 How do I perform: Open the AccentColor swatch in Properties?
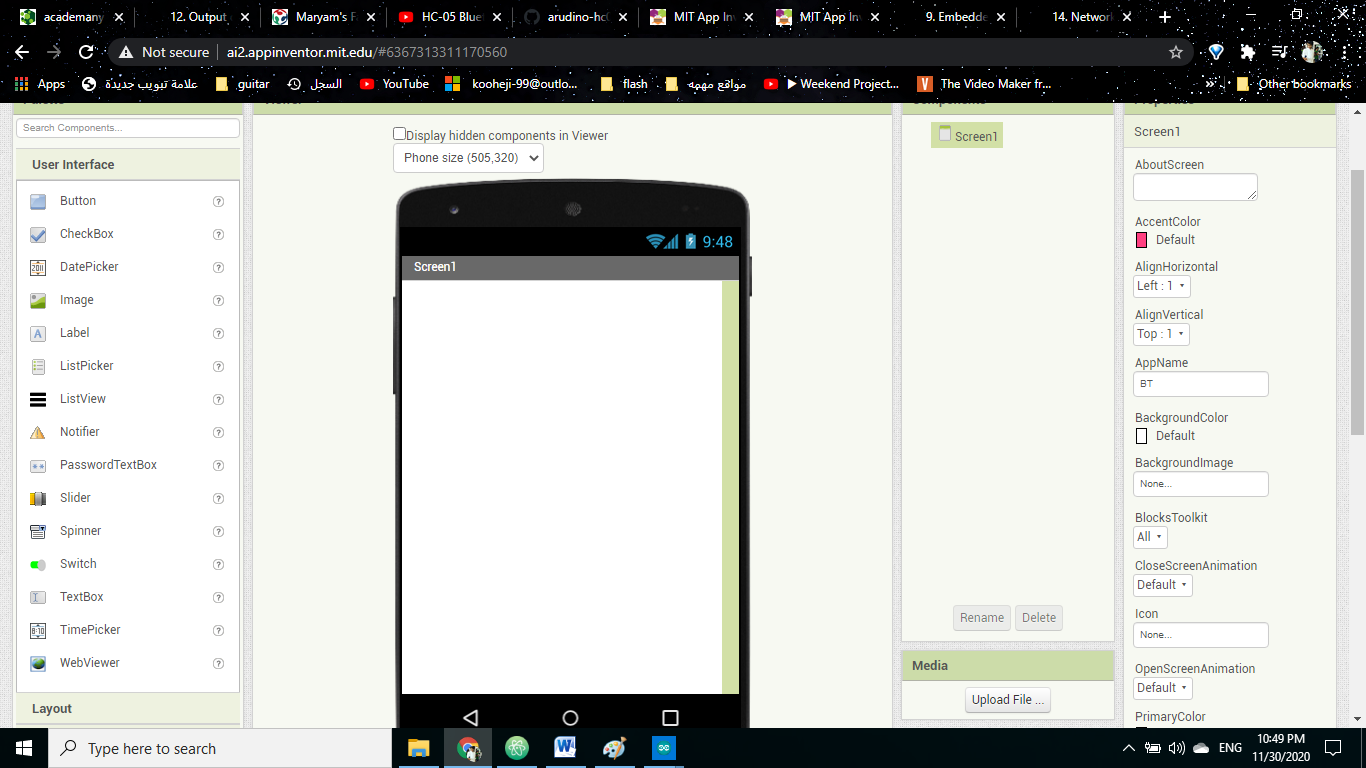tap(1140, 239)
